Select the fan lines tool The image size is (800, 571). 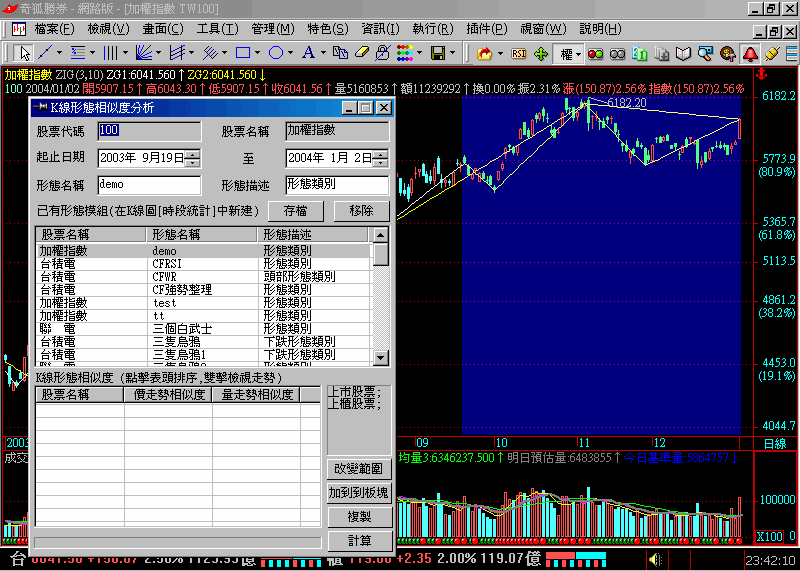pyautogui.click(x=143, y=53)
